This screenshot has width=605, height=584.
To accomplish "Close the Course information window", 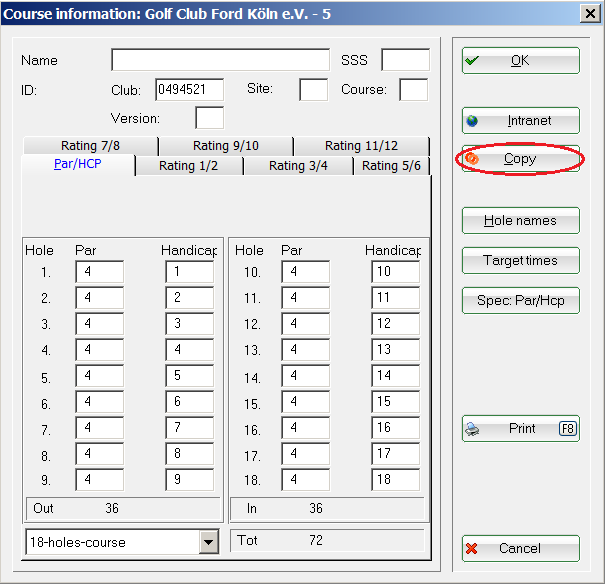I will (590, 14).
